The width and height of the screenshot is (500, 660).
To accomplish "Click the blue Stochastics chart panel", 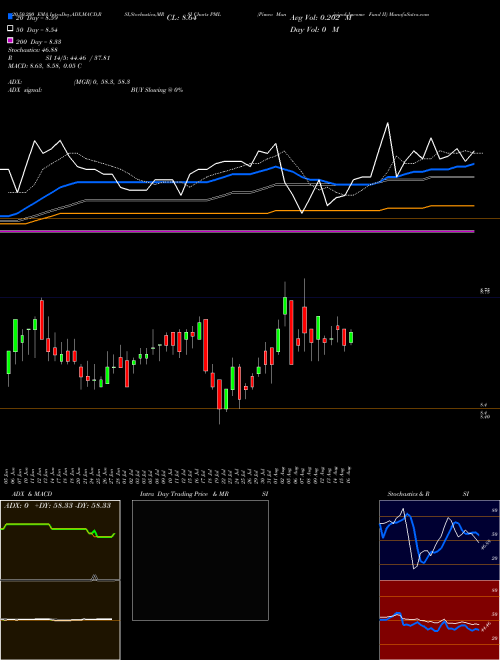I will pos(439,540).
